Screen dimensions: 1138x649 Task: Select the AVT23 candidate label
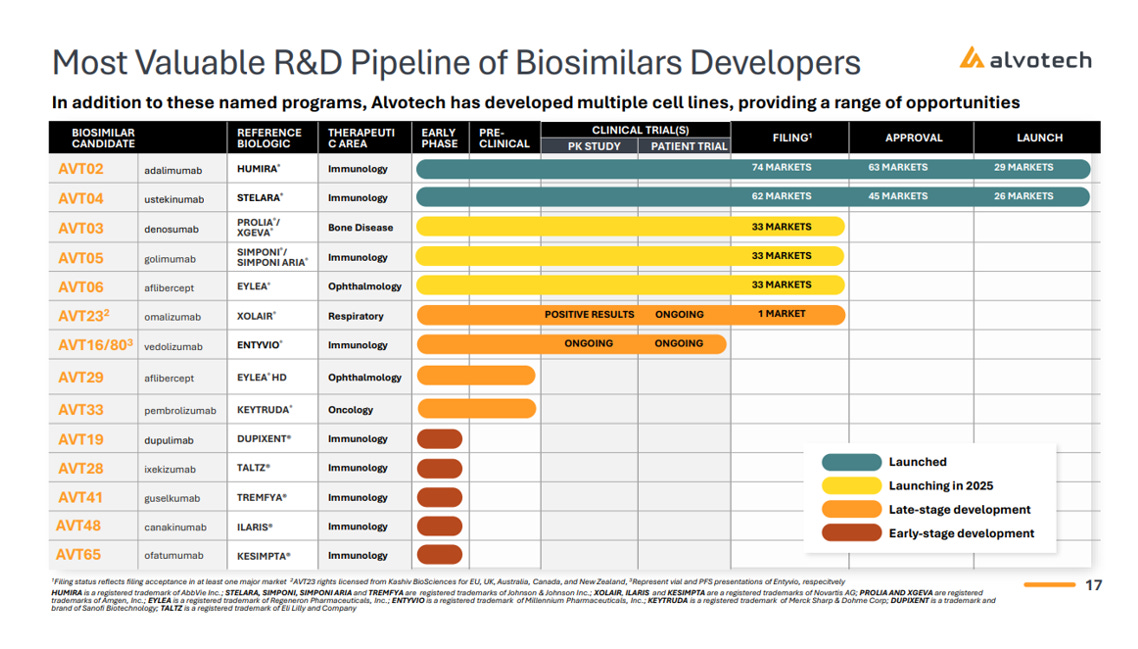tap(83, 316)
